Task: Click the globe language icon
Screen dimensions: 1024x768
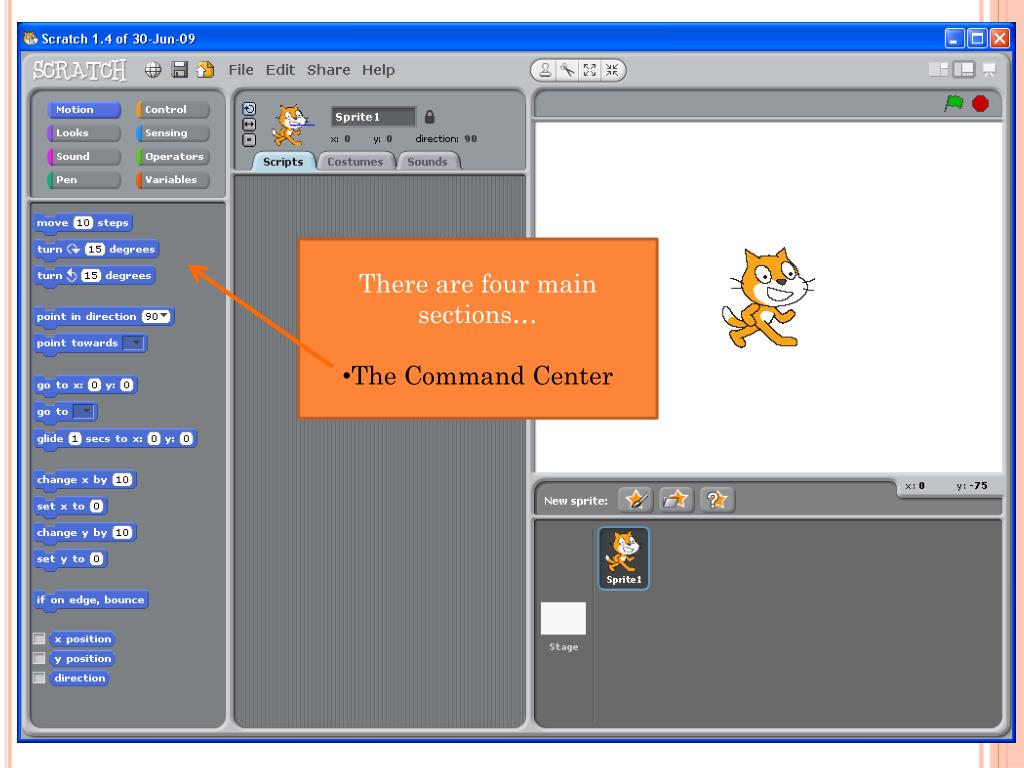Action: 153,70
